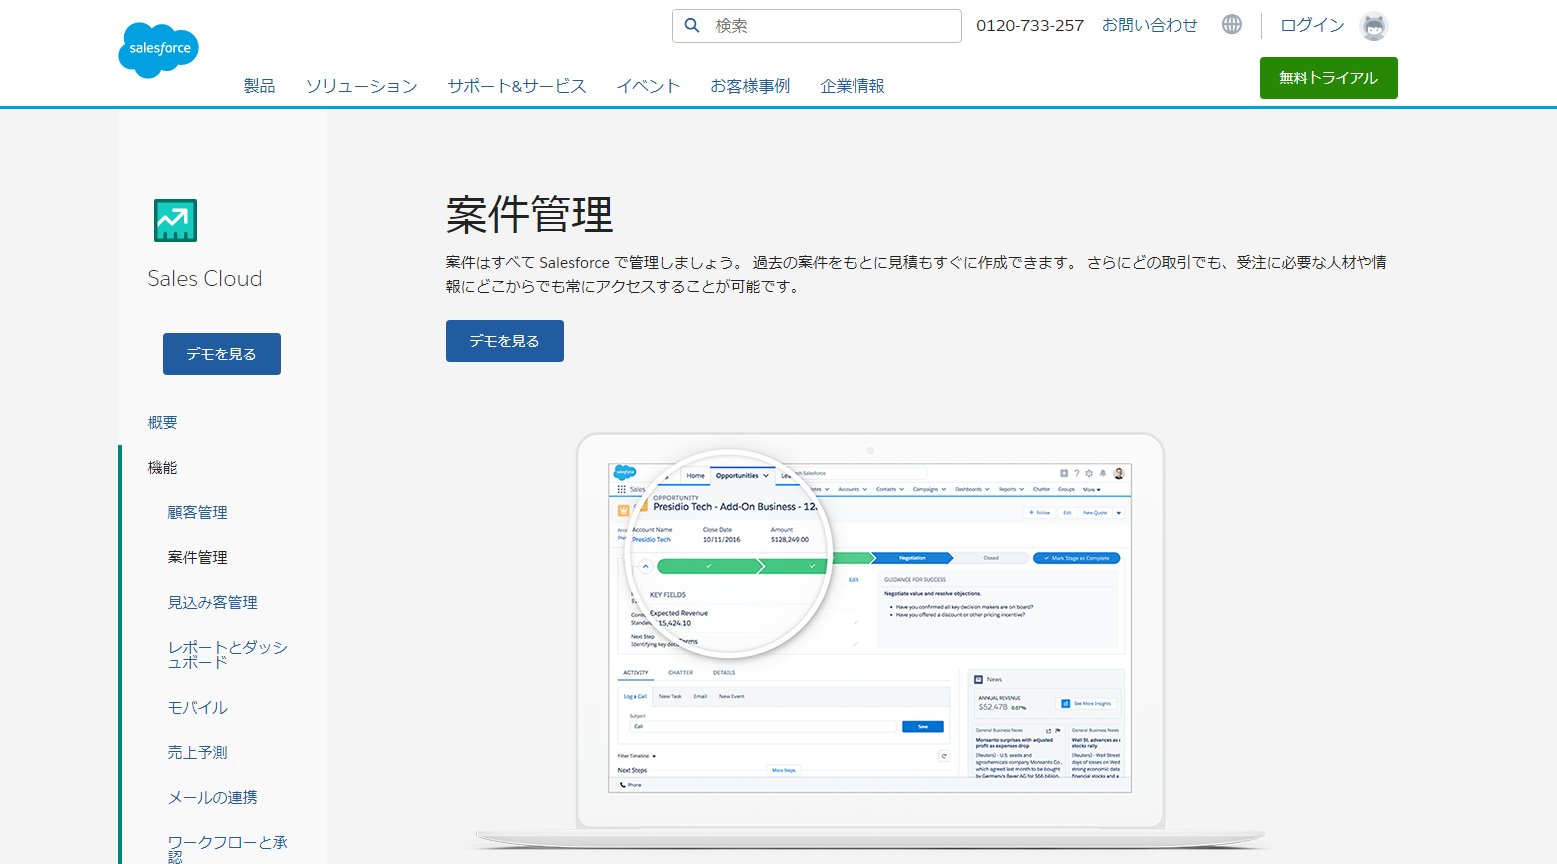Select 売上予測 in the sidebar
This screenshot has height=864, width=1557.
(x=197, y=752)
